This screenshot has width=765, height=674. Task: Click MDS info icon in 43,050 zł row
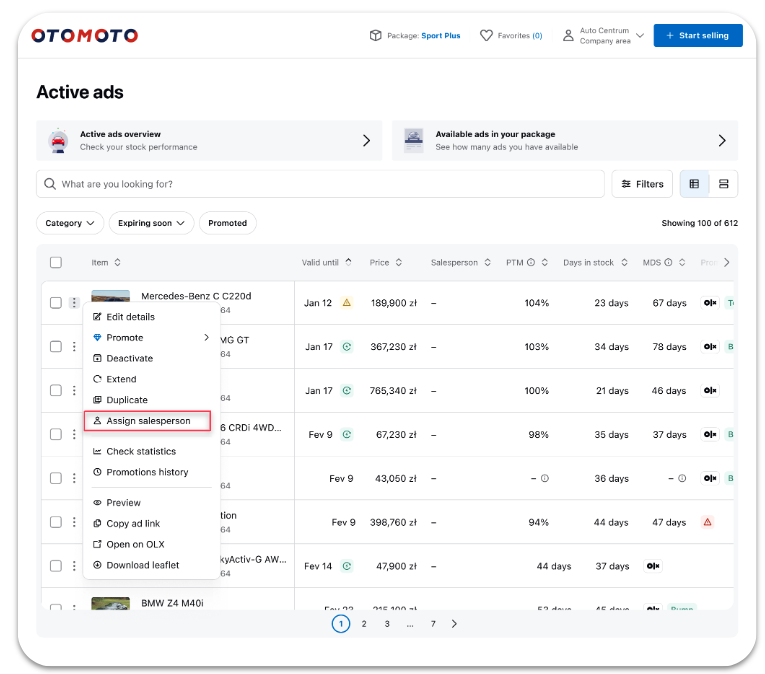[682, 478]
